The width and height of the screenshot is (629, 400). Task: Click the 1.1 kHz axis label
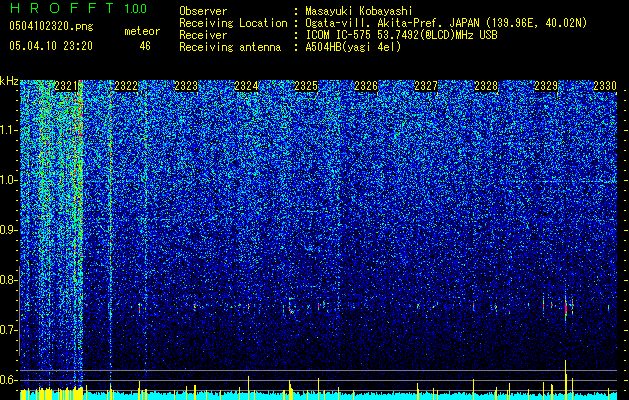[9, 130]
